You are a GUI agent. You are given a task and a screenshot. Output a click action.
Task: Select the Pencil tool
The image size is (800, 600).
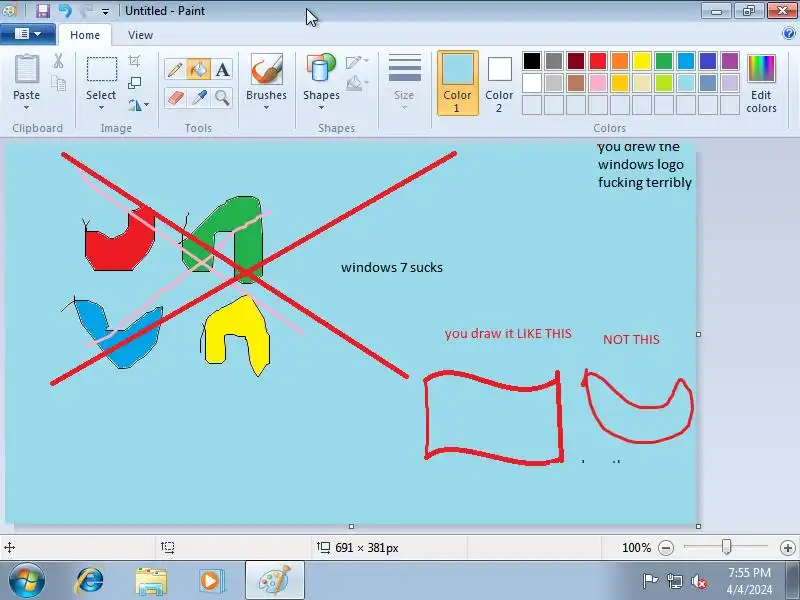coord(175,69)
